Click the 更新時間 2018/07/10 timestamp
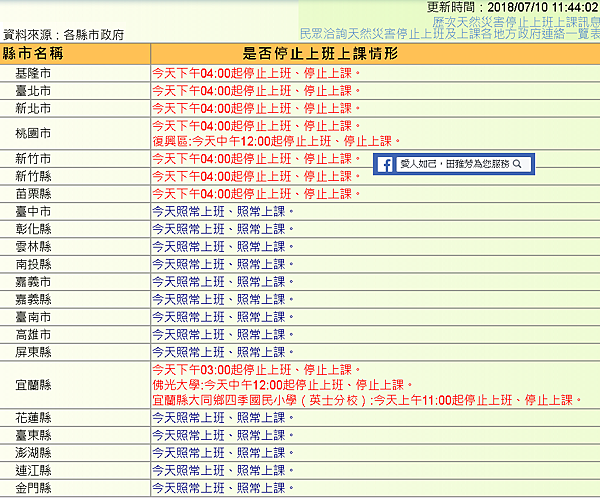This screenshot has width=600, height=498. pos(512,7)
